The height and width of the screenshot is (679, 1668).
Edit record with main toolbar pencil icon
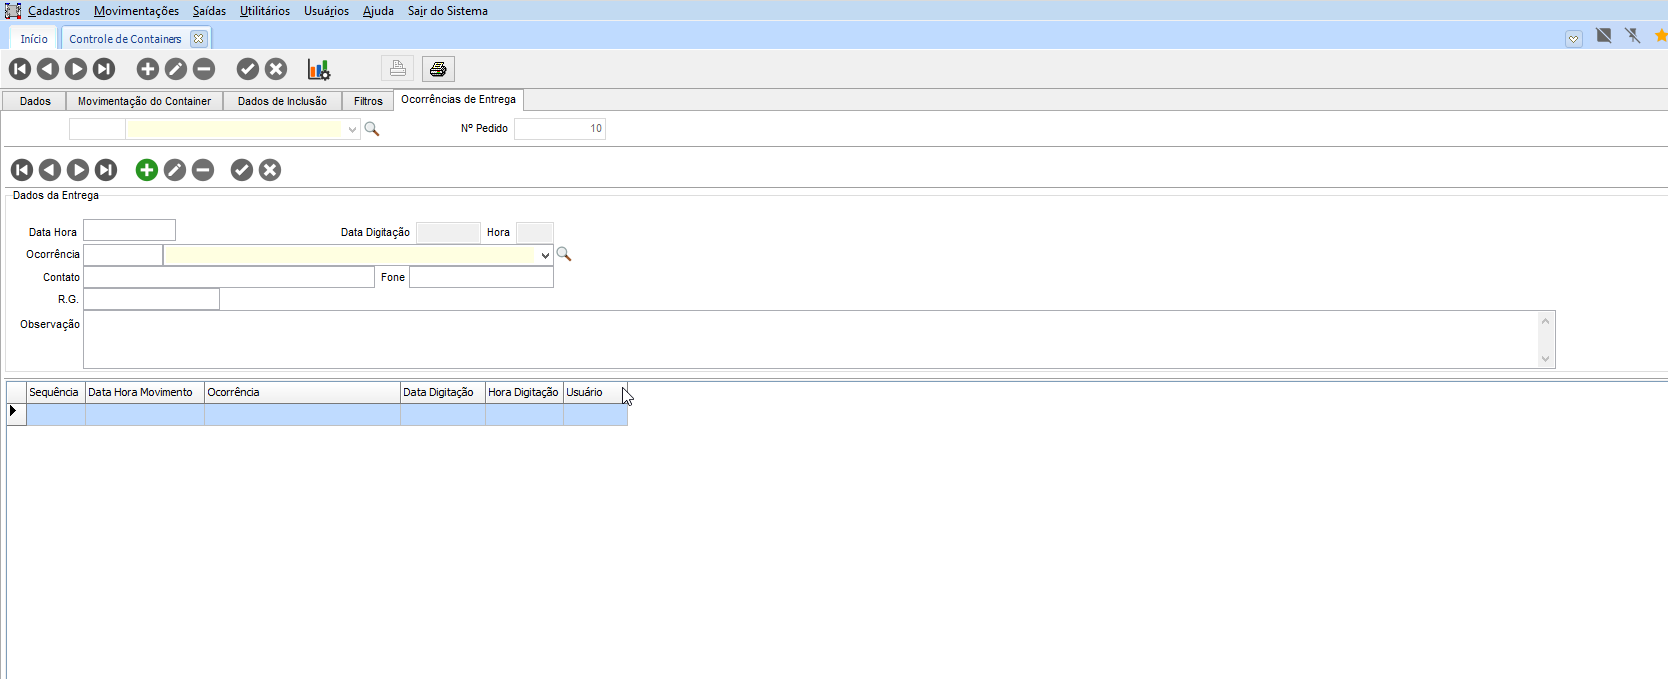(x=176, y=69)
